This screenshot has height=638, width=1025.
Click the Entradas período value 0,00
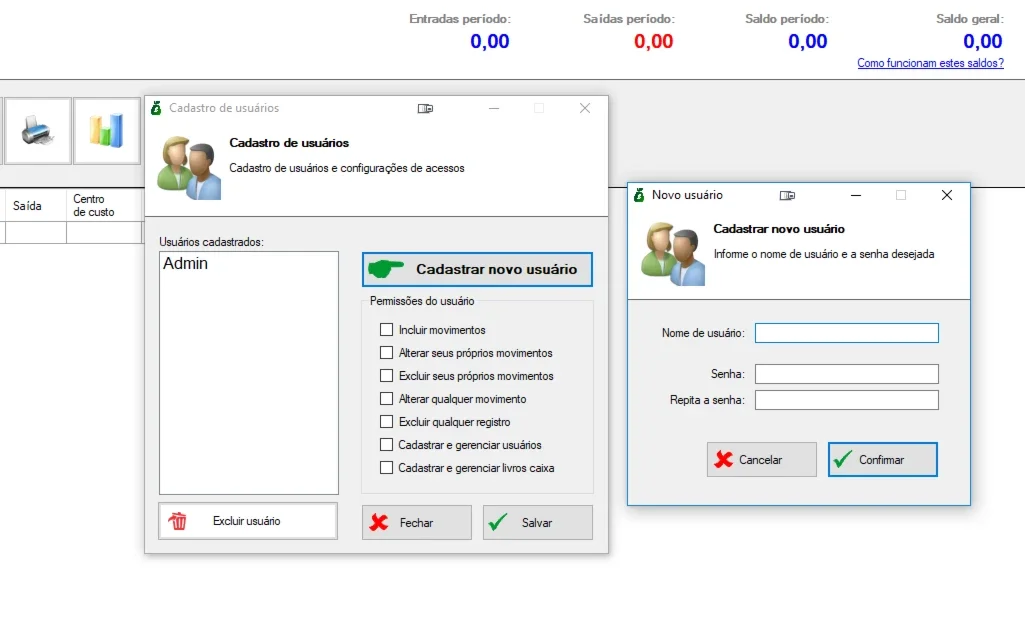490,41
